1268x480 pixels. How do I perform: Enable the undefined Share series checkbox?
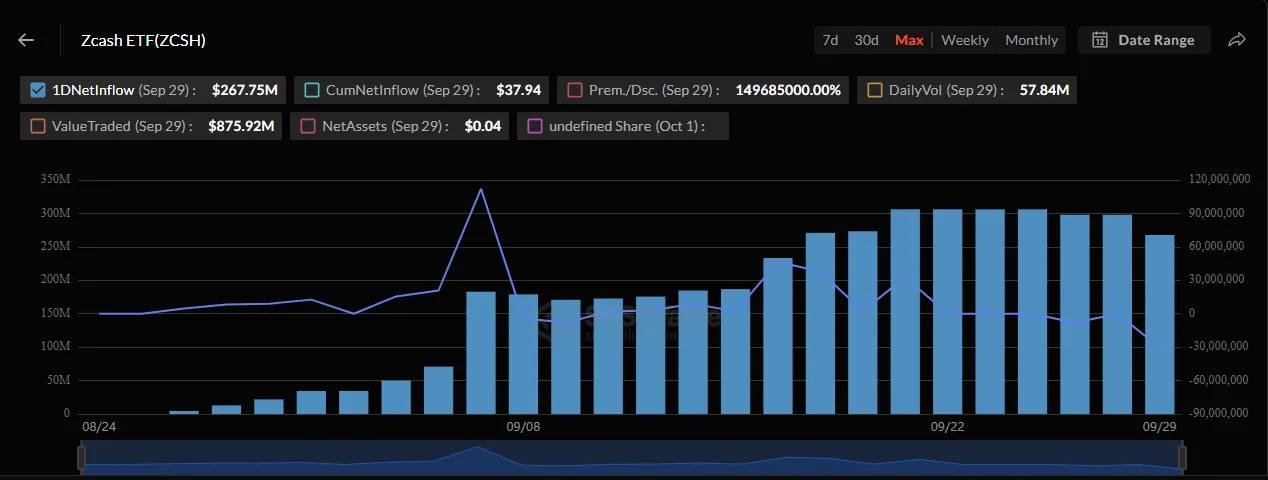pos(535,126)
